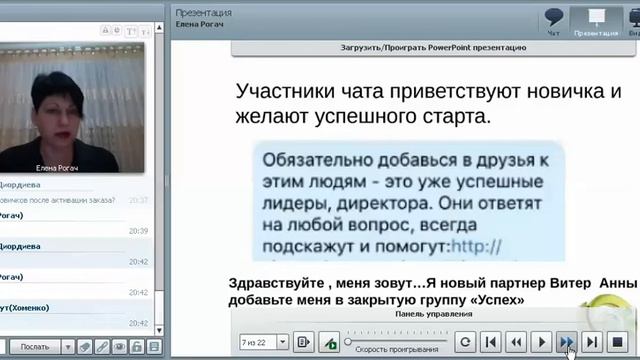This screenshot has width=640, height=360.
Task: Click the chat panel scrollbar up arrow
Action: click(x=159, y=27)
